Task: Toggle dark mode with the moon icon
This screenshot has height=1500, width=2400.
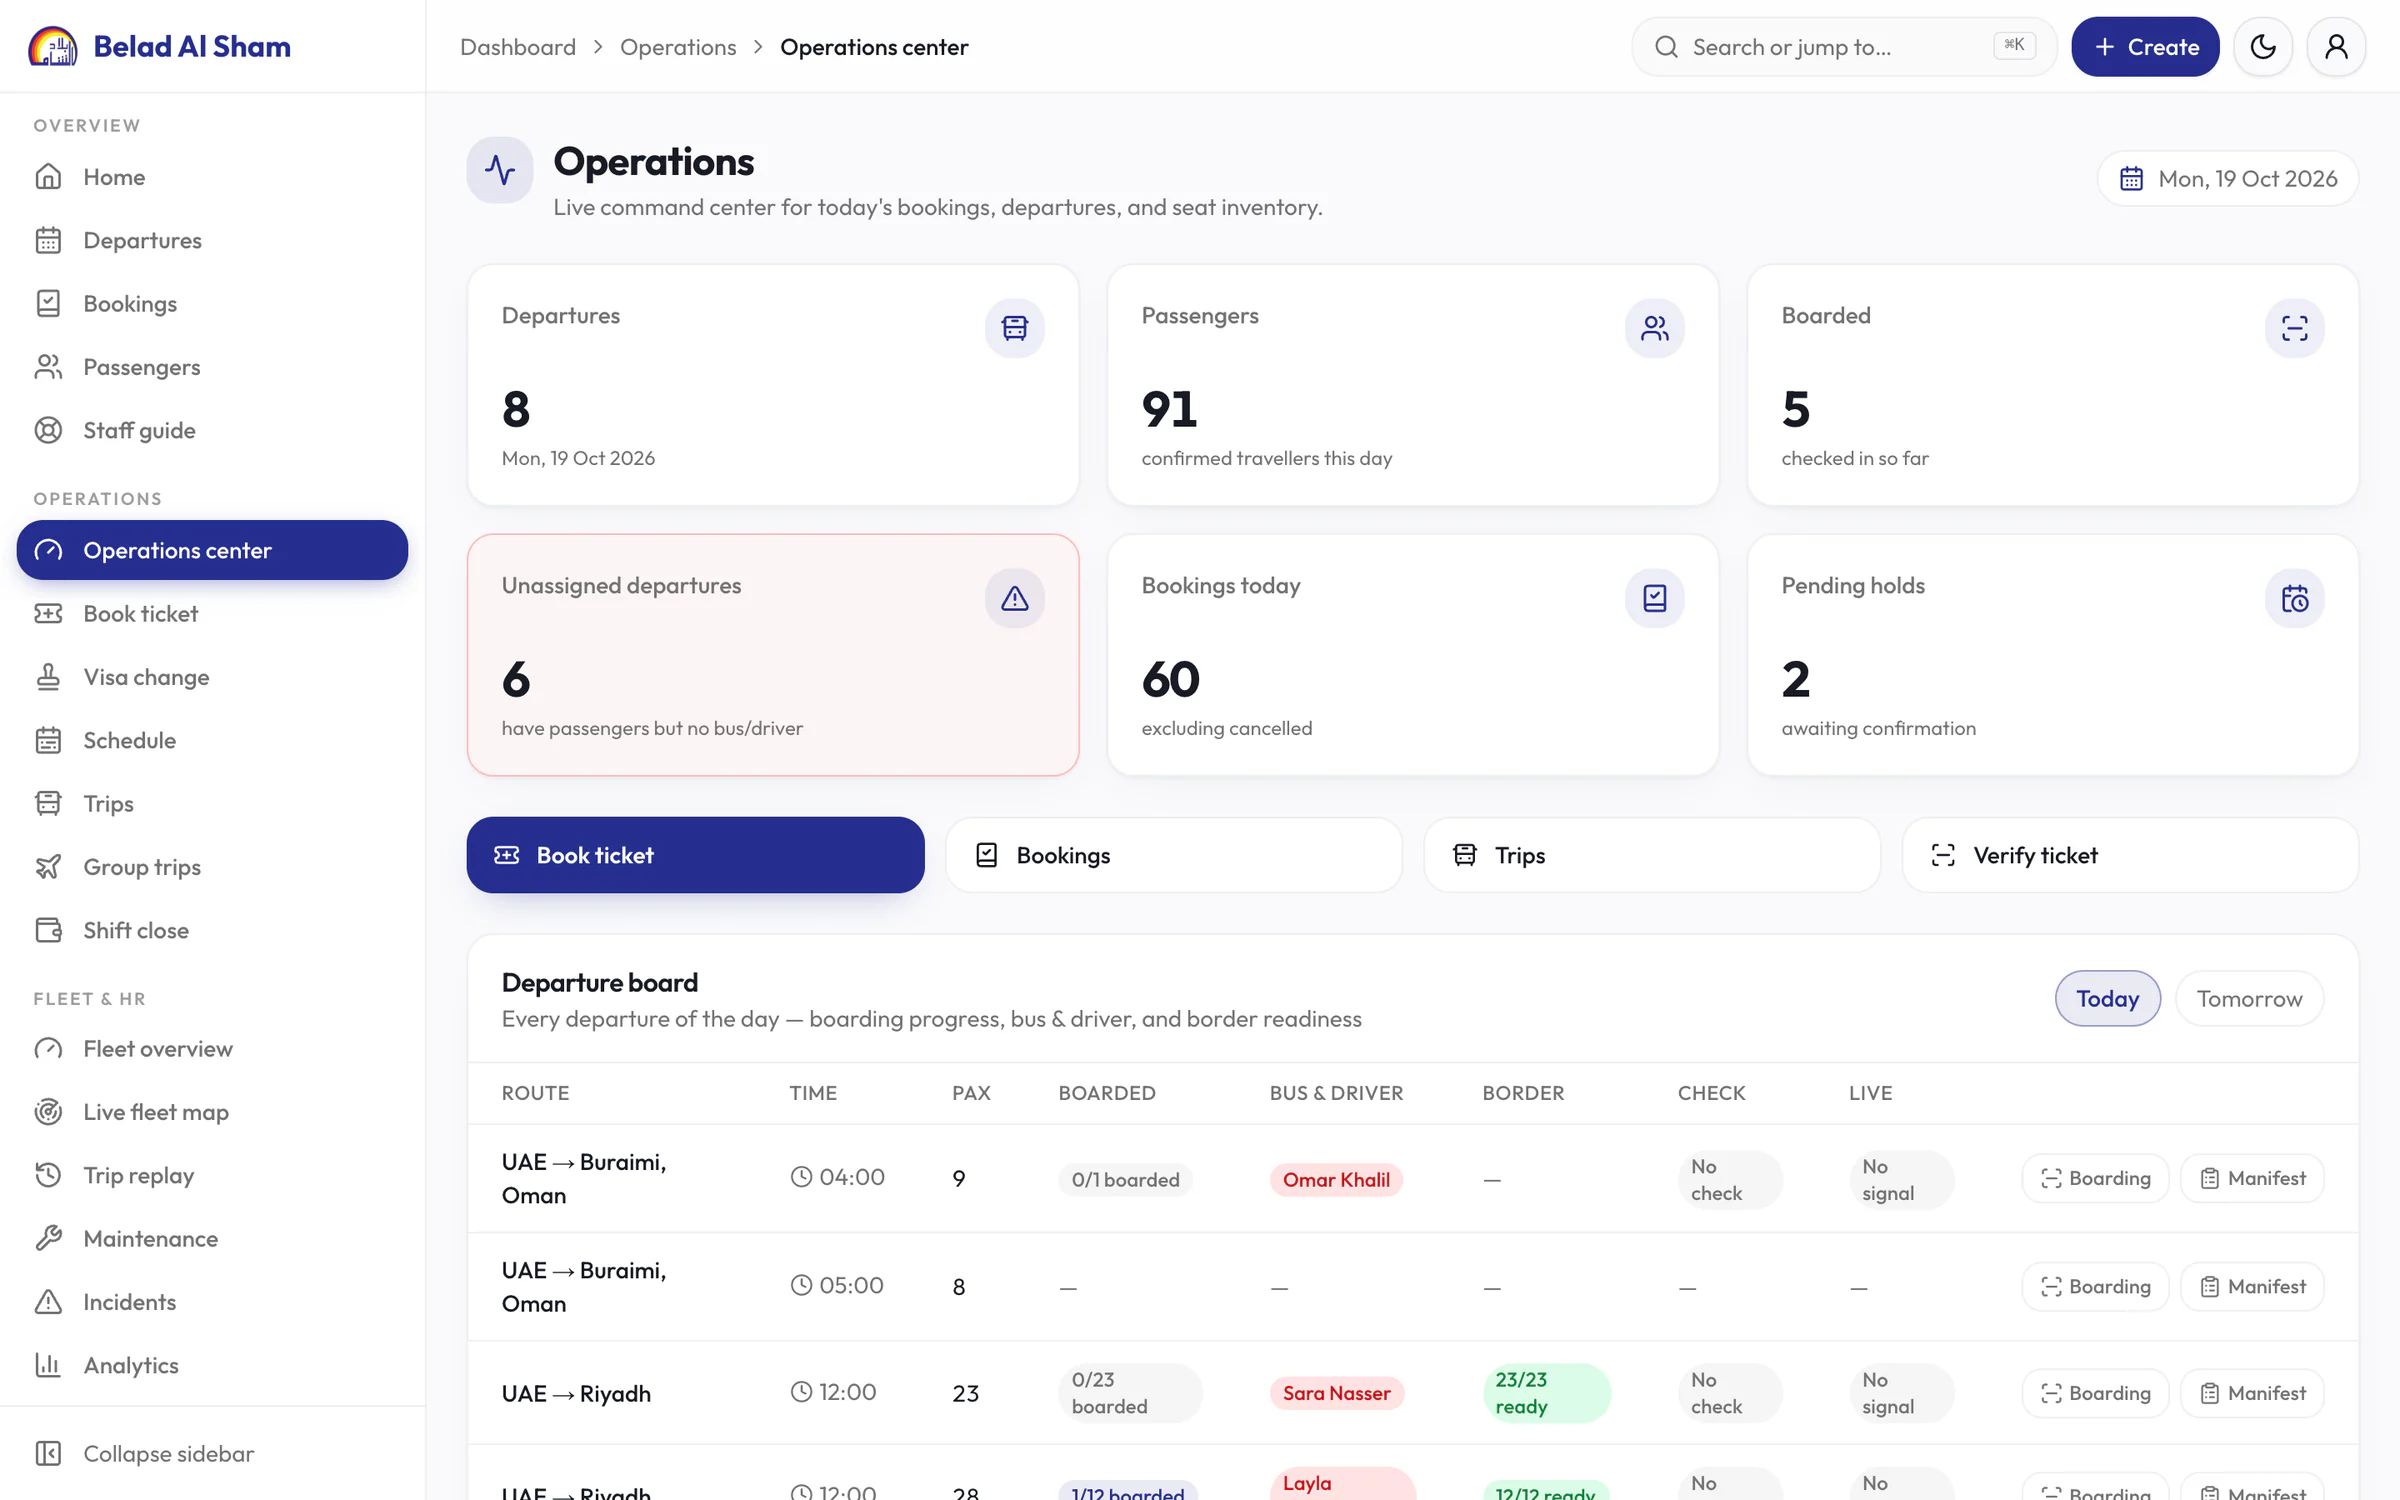Action: 2263,47
